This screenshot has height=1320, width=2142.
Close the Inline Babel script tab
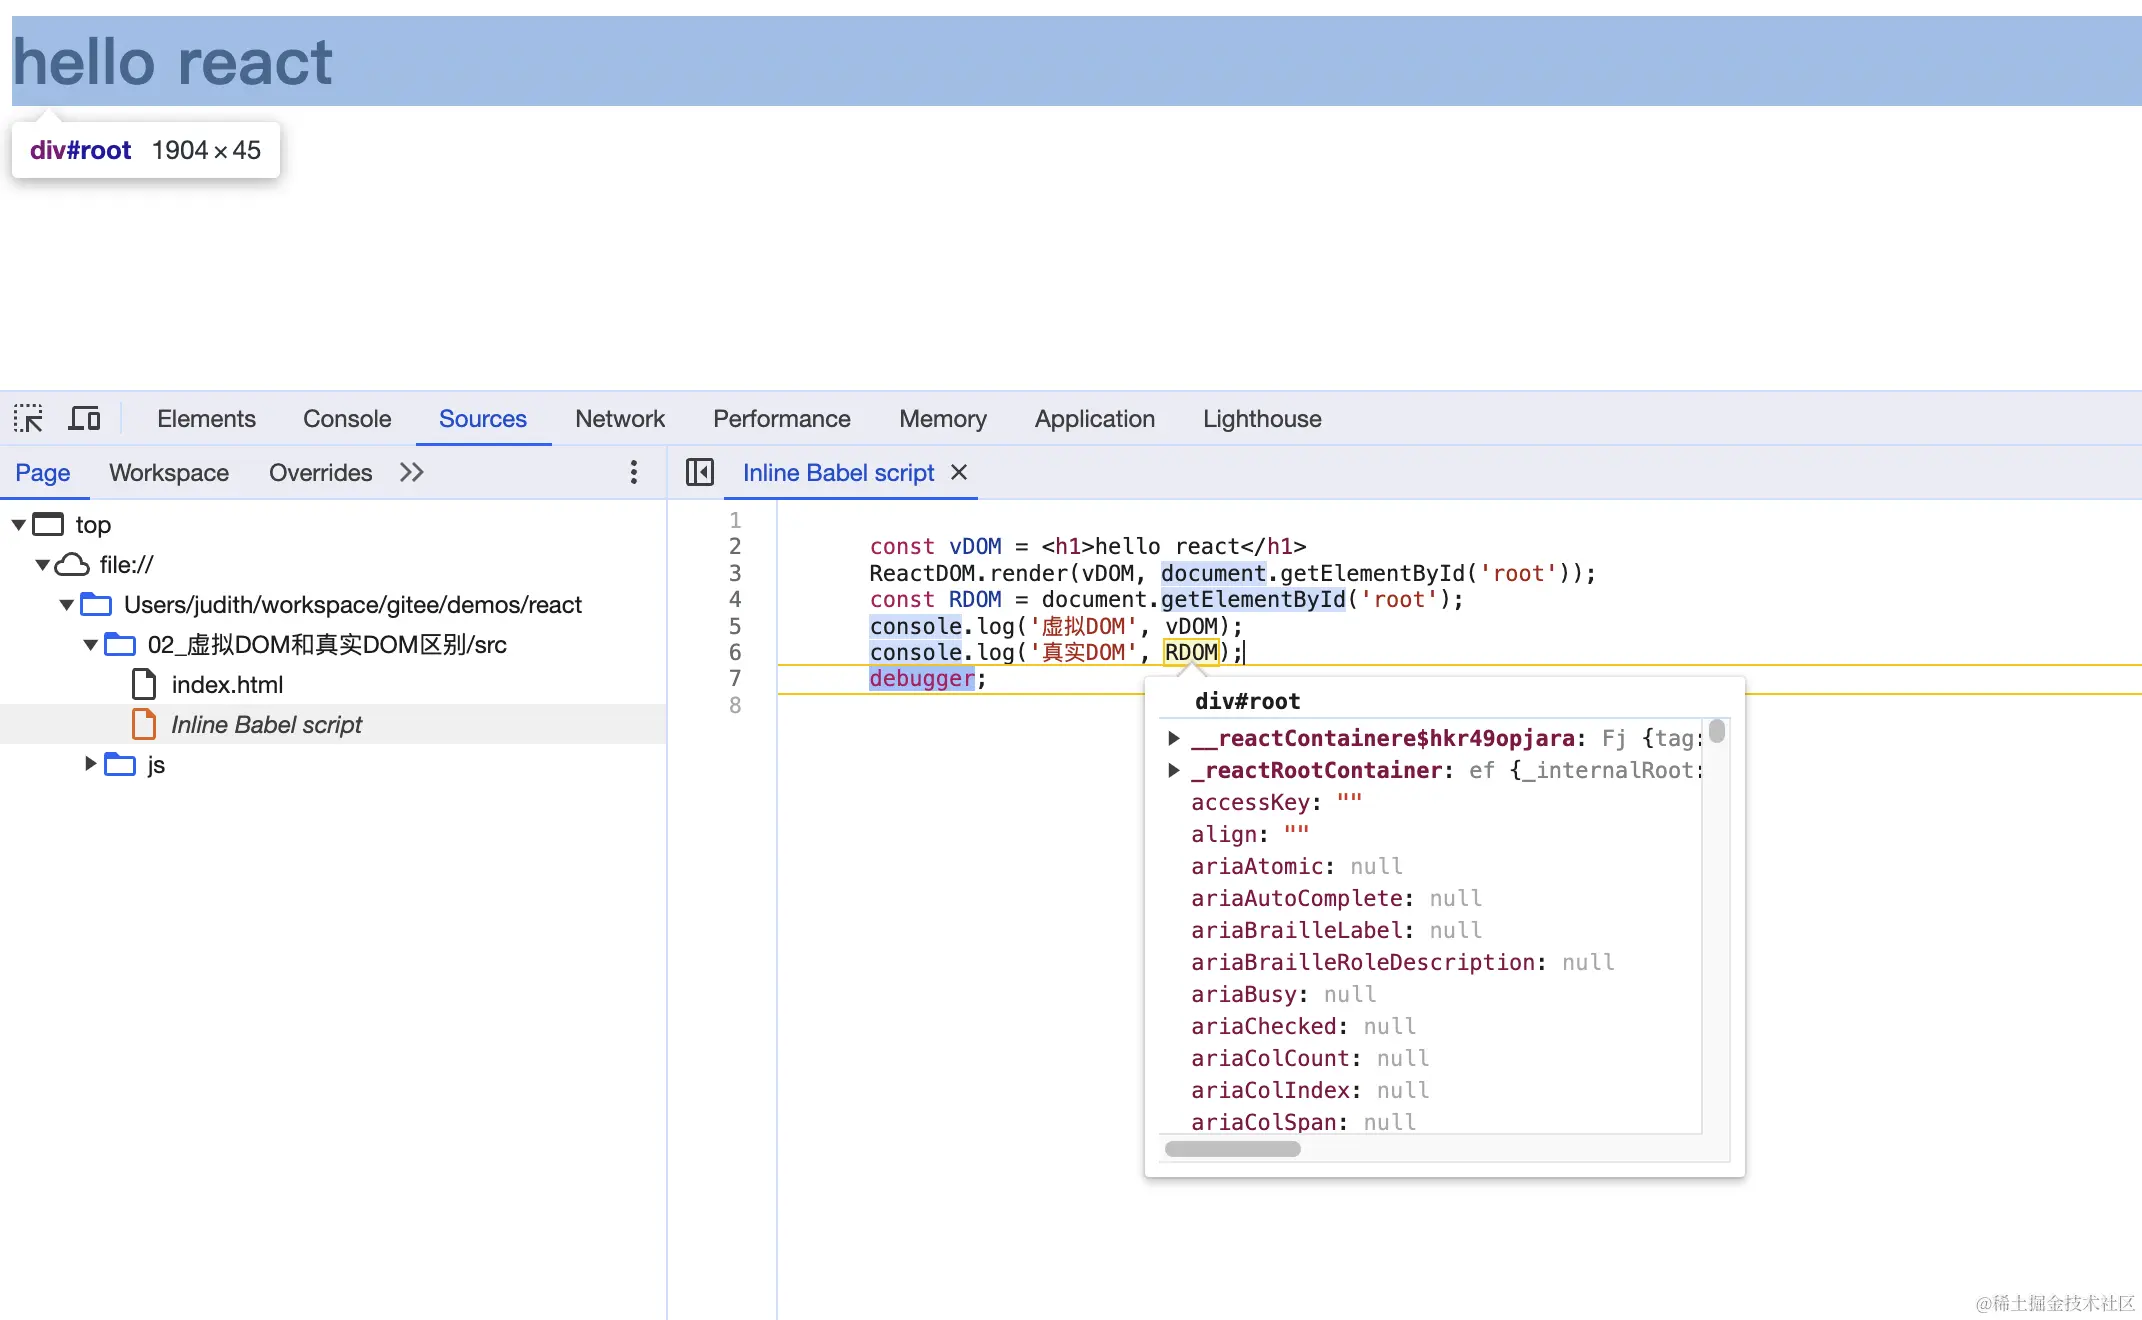[959, 472]
